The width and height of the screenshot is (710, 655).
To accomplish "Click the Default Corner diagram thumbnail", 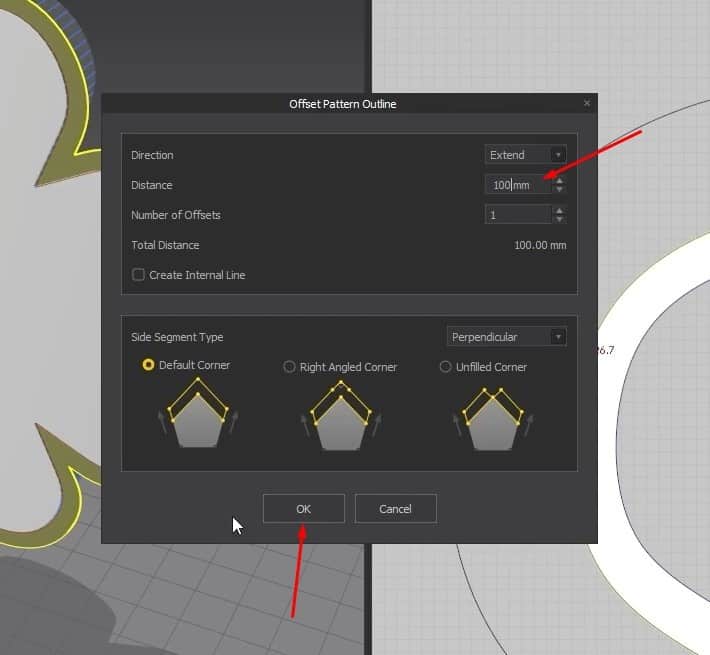I will [x=198, y=412].
